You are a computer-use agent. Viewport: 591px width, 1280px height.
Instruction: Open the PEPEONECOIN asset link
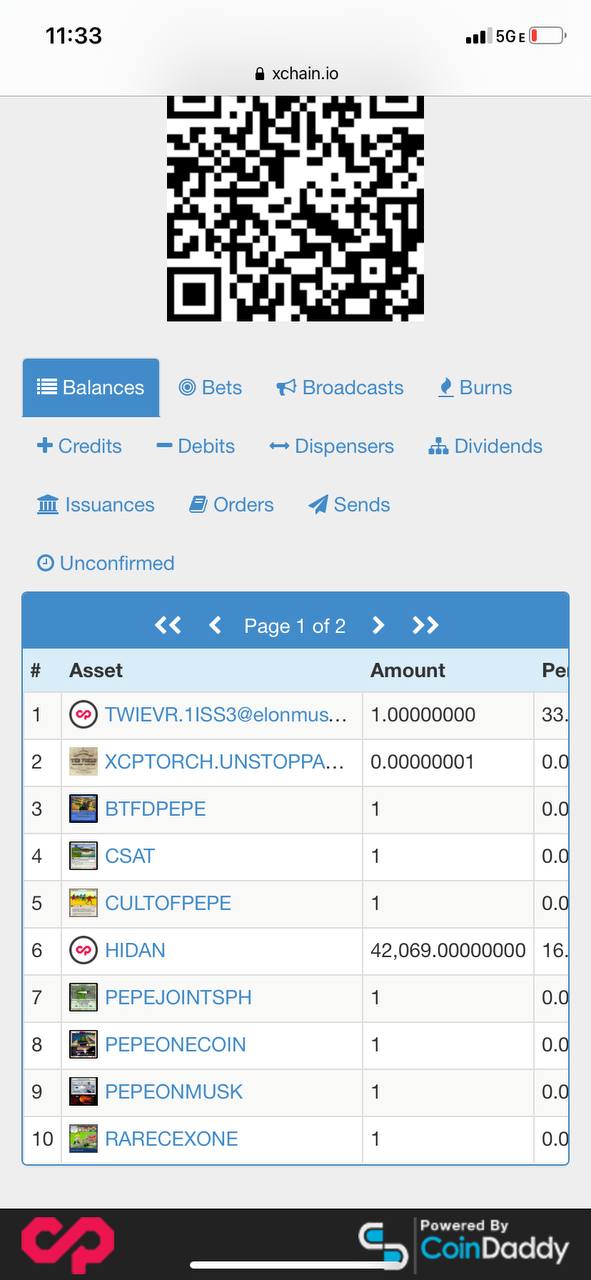pyautogui.click(x=175, y=1044)
